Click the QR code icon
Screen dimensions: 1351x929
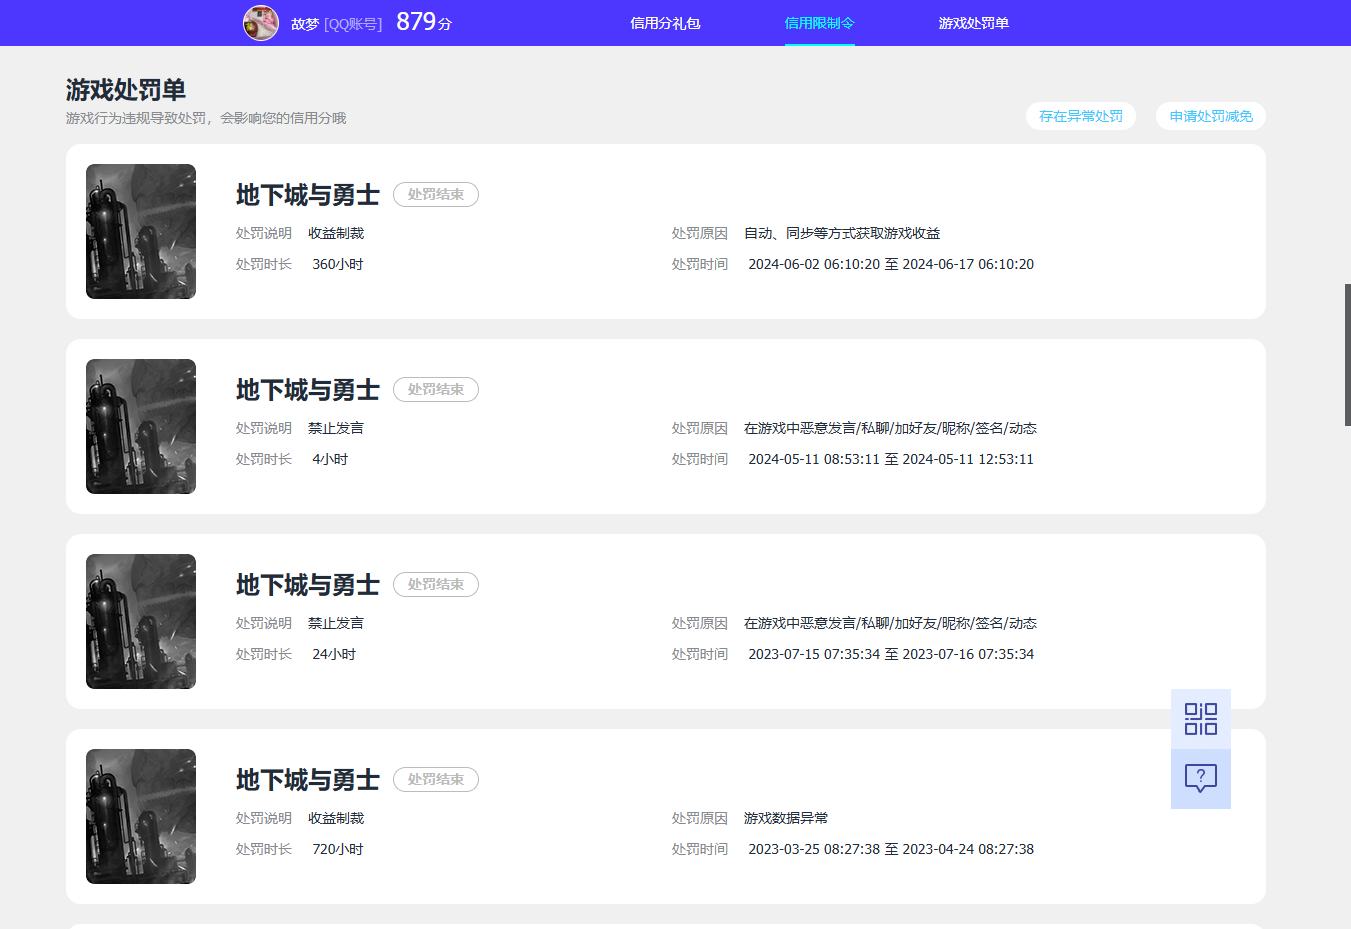point(1200,719)
